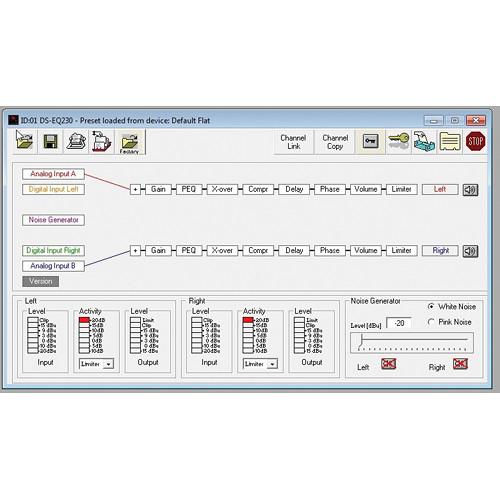Click the Left output label box

tap(440, 189)
